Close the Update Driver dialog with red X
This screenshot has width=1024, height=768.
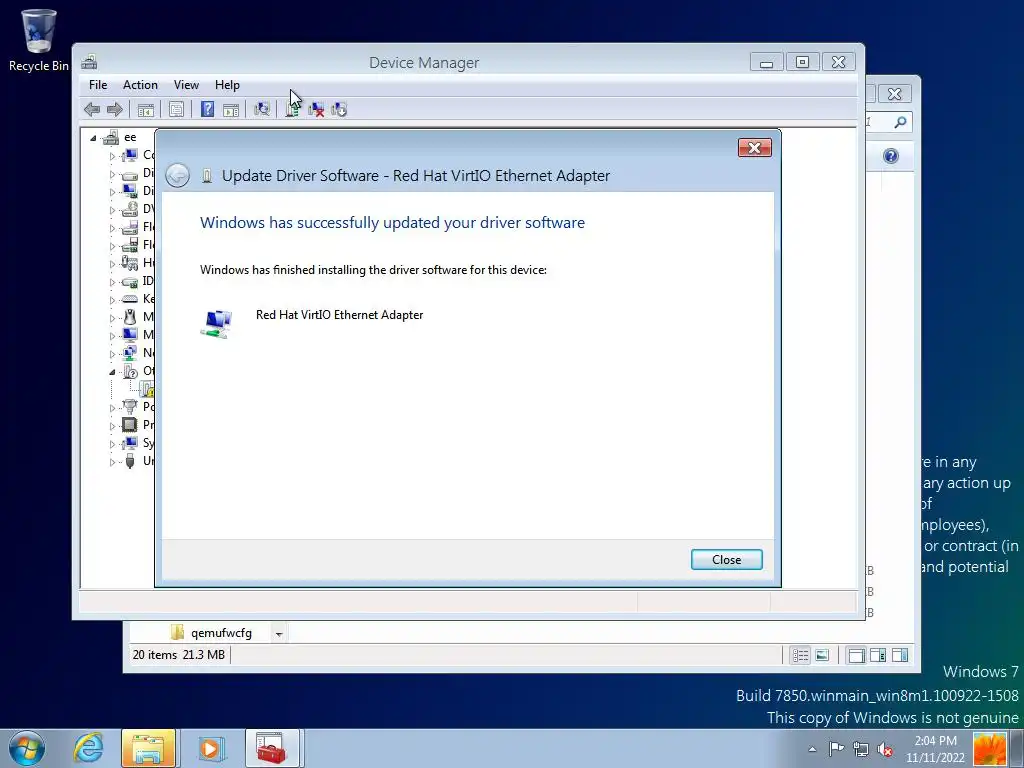click(754, 148)
